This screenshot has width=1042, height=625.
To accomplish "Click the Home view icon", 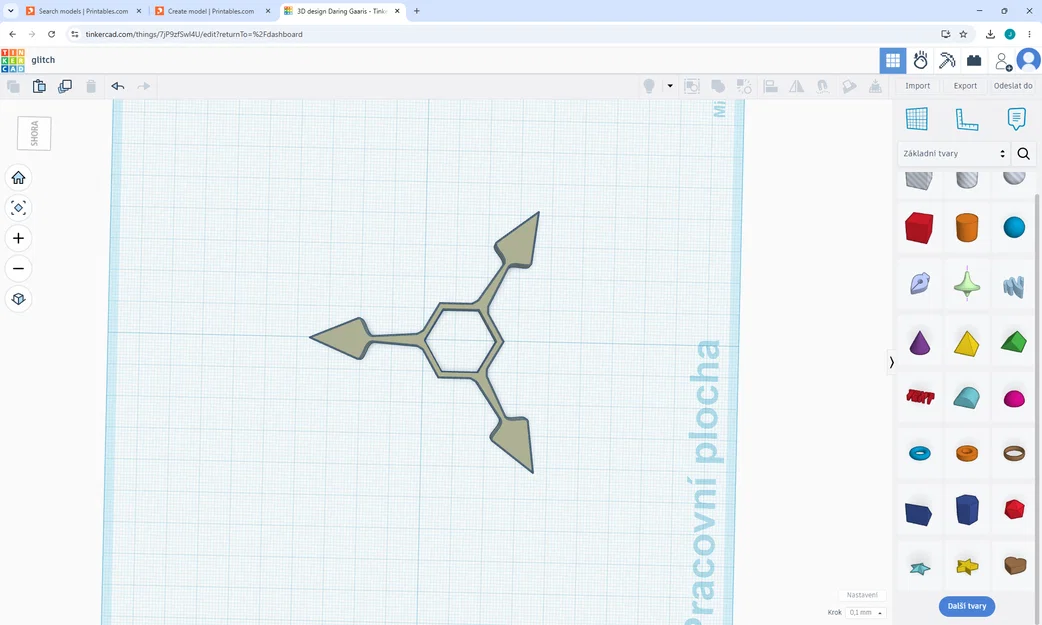I will pos(19,178).
